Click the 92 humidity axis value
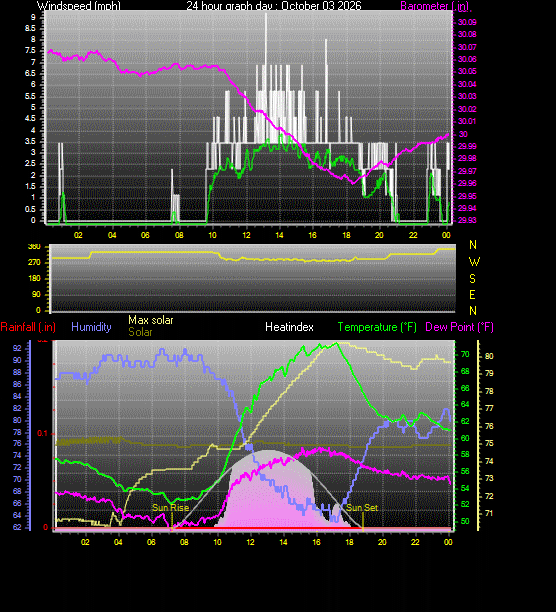Image resolution: width=556 pixels, height=612 pixels. click(17, 349)
